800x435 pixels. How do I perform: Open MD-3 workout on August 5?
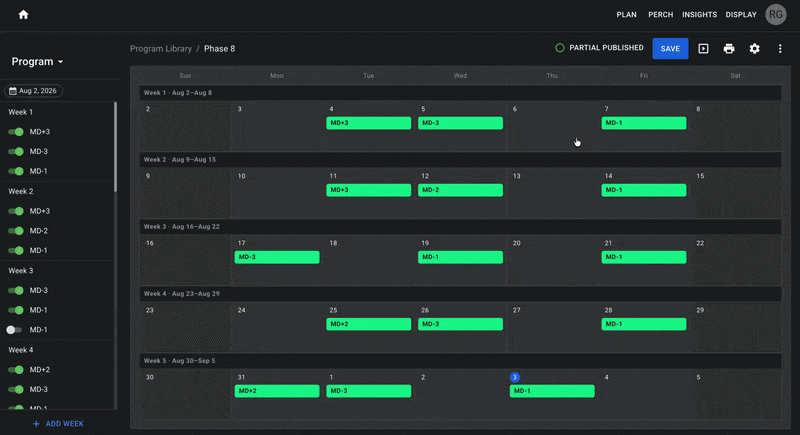point(460,123)
